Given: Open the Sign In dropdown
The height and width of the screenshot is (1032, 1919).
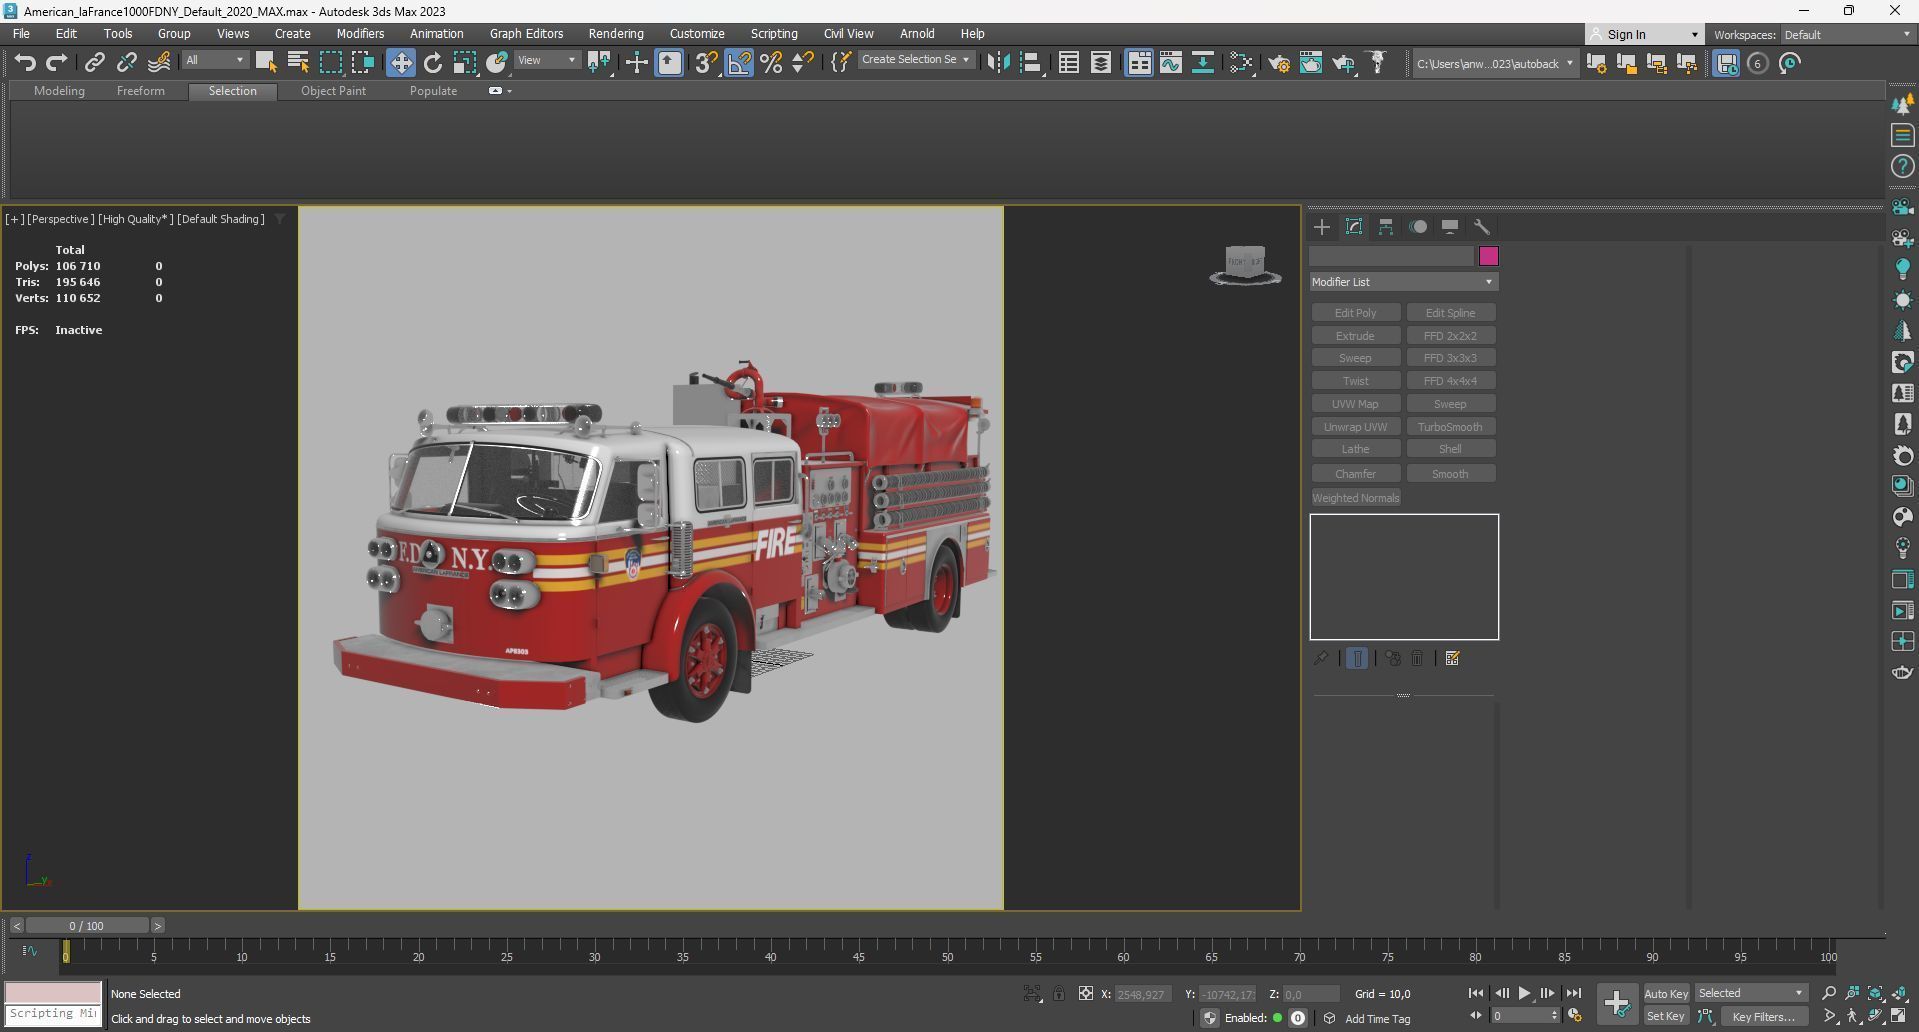Looking at the screenshot, I should pos(1645,34).
